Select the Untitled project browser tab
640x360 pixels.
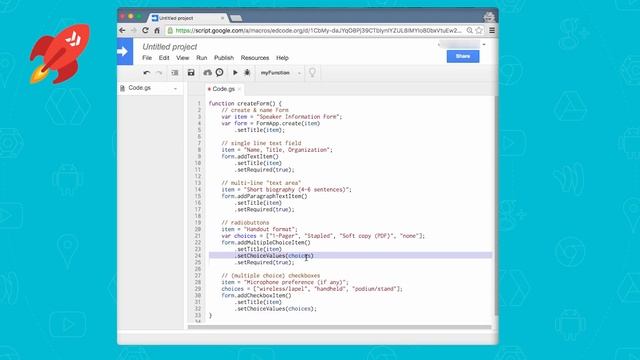point(188,18)
